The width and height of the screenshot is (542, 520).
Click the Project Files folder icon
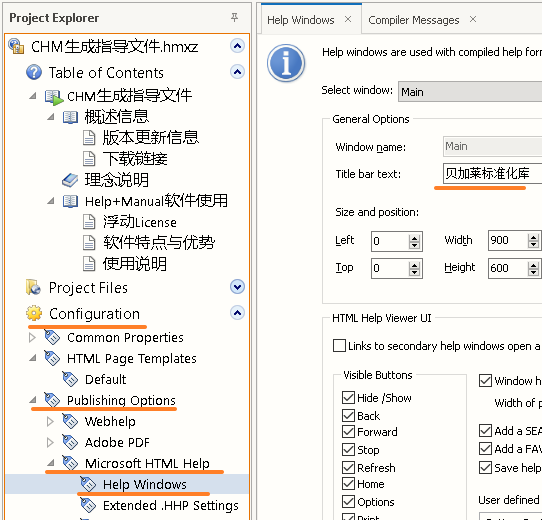pyautogui.click(x=33, y=287)
